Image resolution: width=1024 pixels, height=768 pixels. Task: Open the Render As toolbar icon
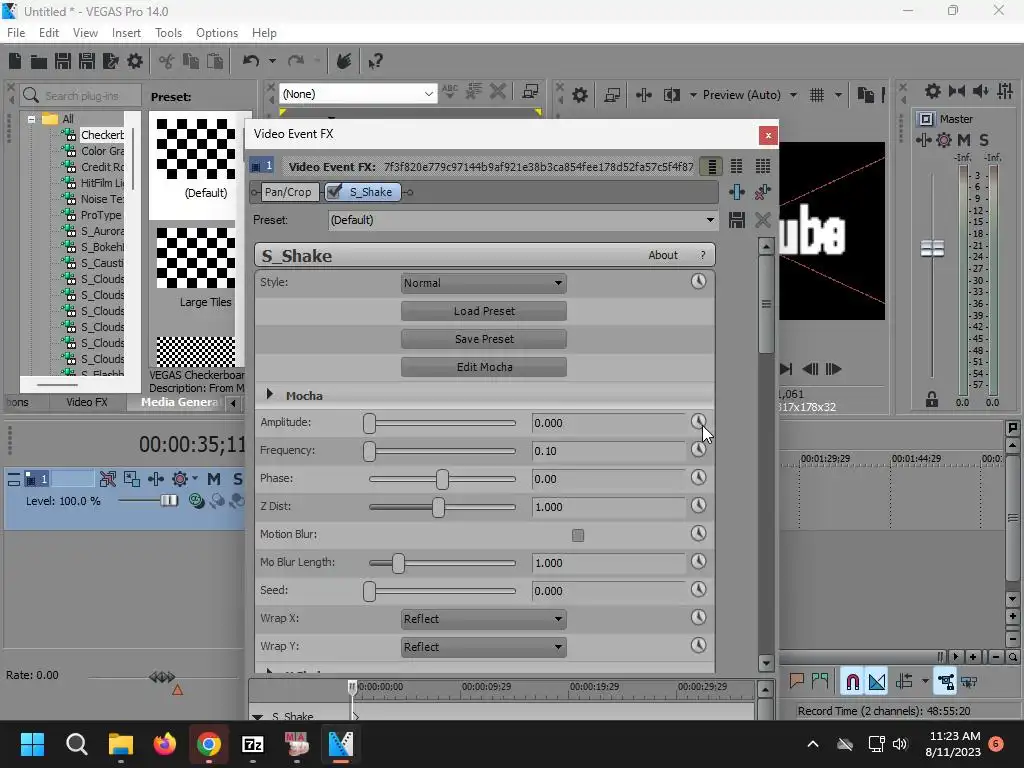click(x=111, y=61)
